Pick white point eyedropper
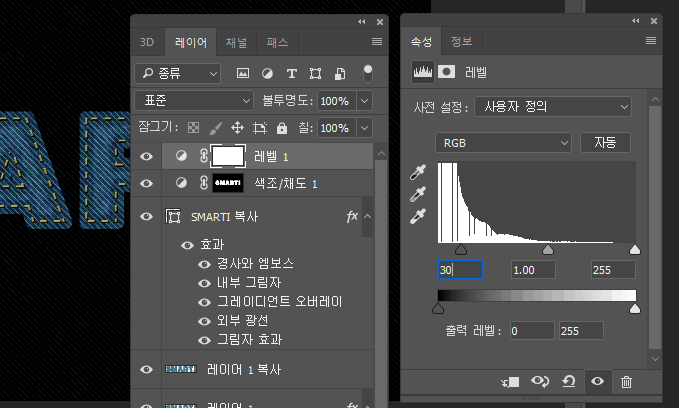 coord(418,216)
